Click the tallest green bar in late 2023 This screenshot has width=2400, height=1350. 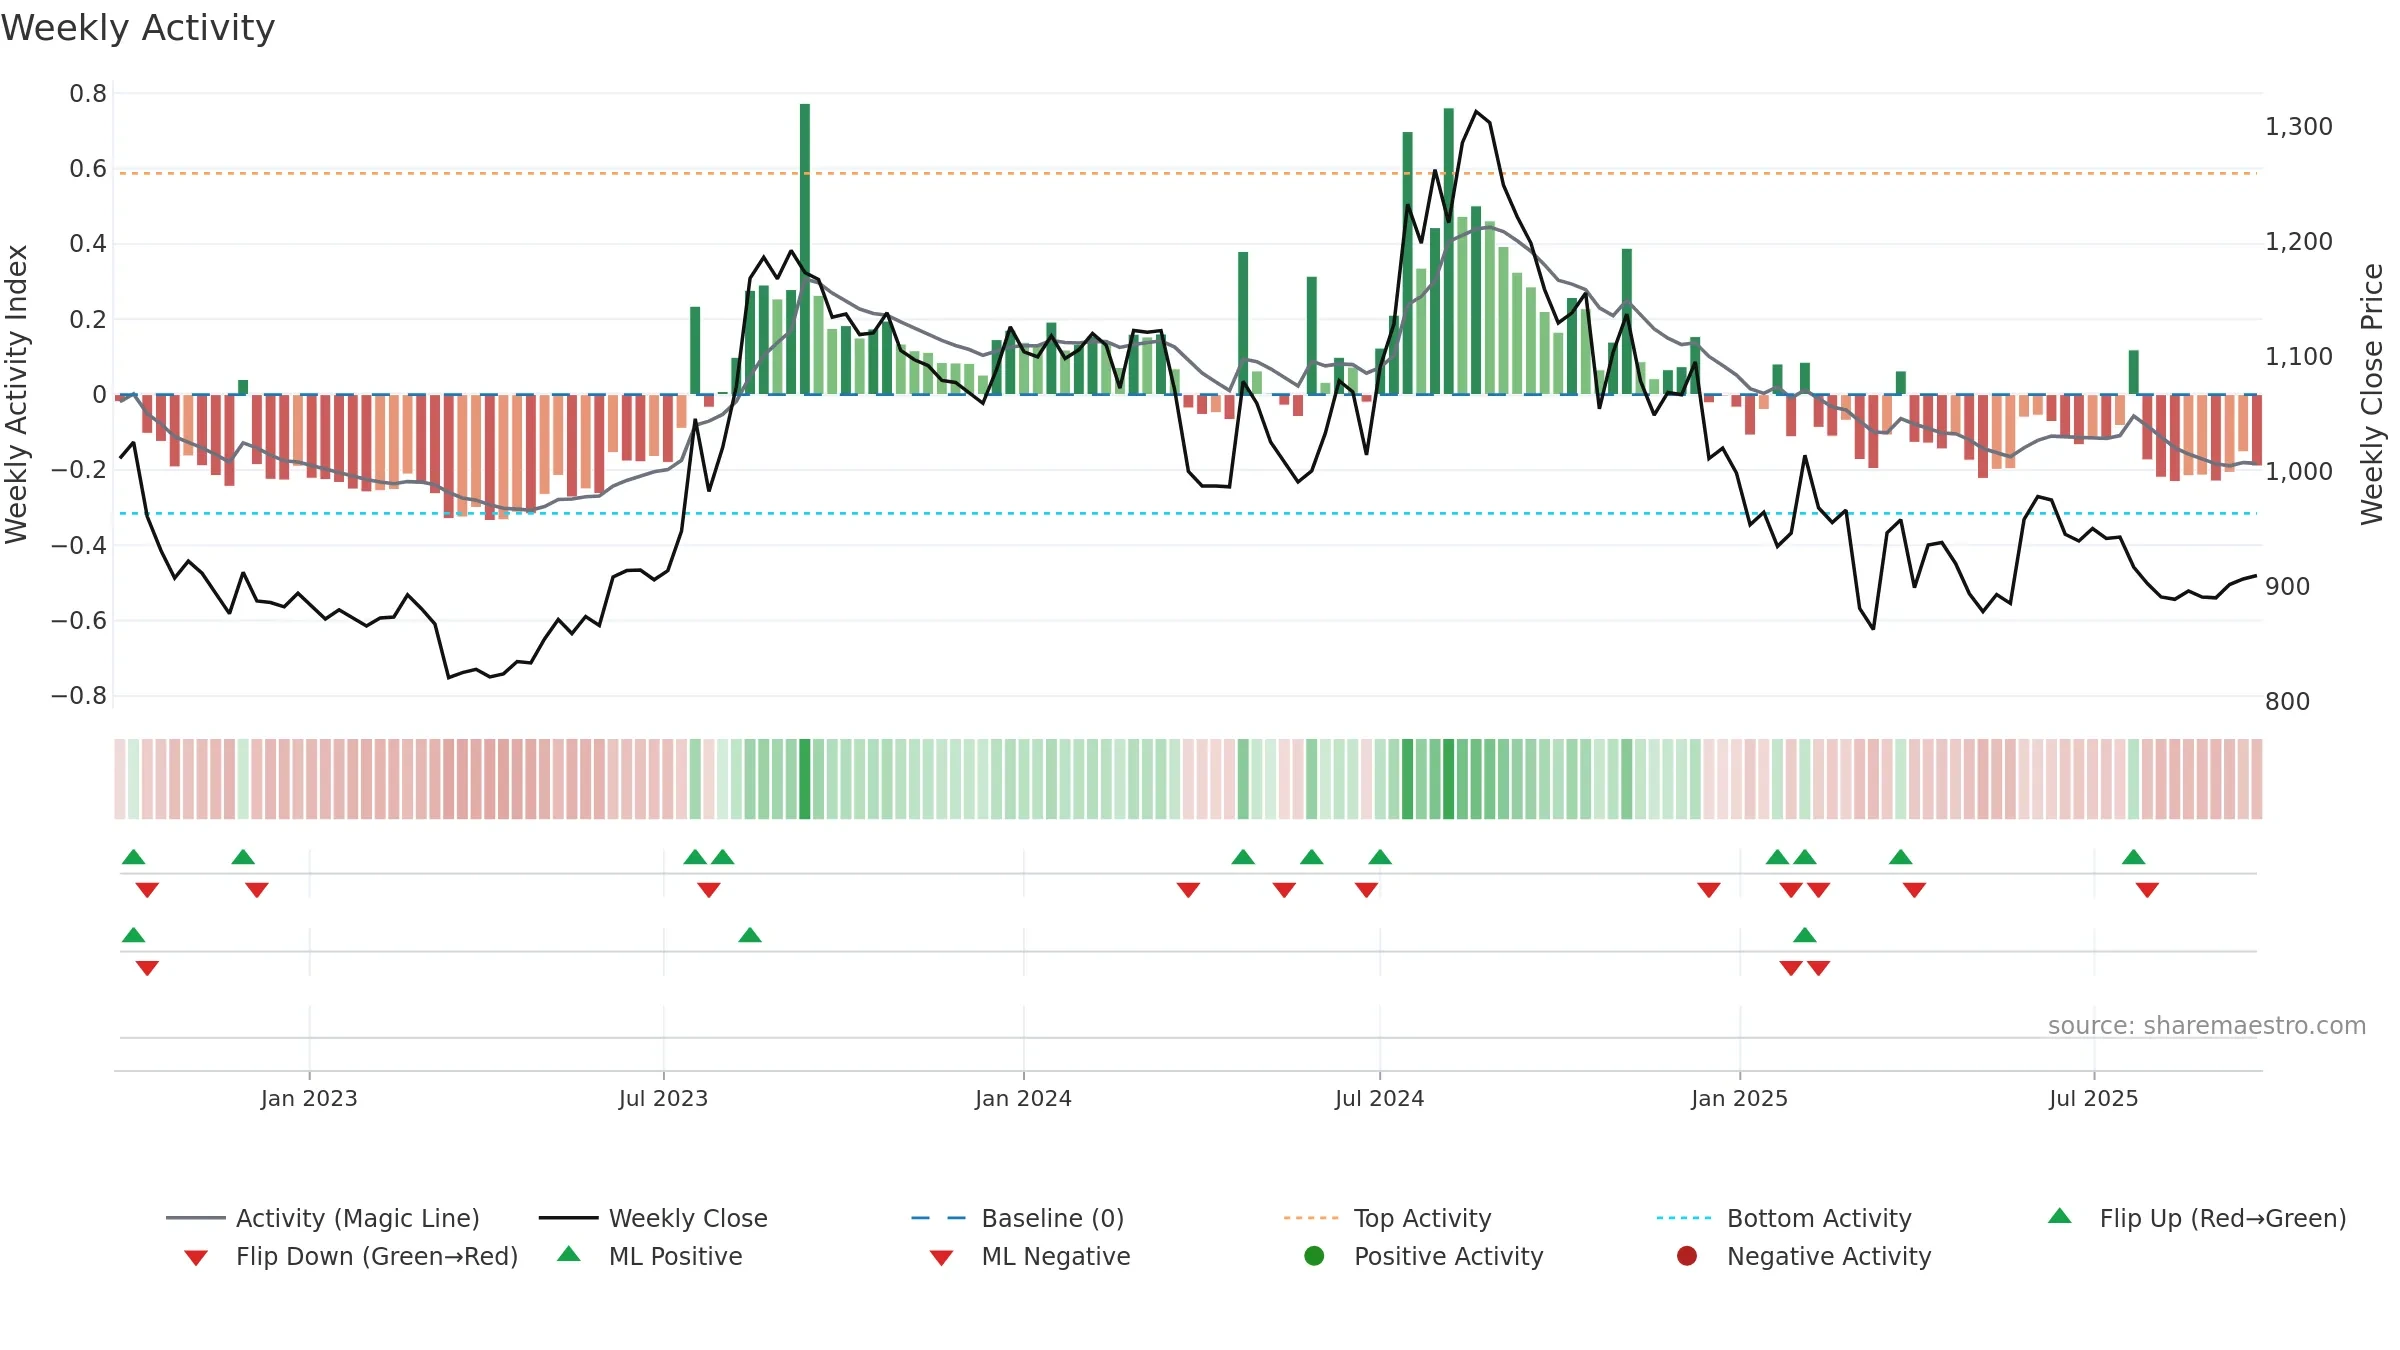[x=805, y=249]
